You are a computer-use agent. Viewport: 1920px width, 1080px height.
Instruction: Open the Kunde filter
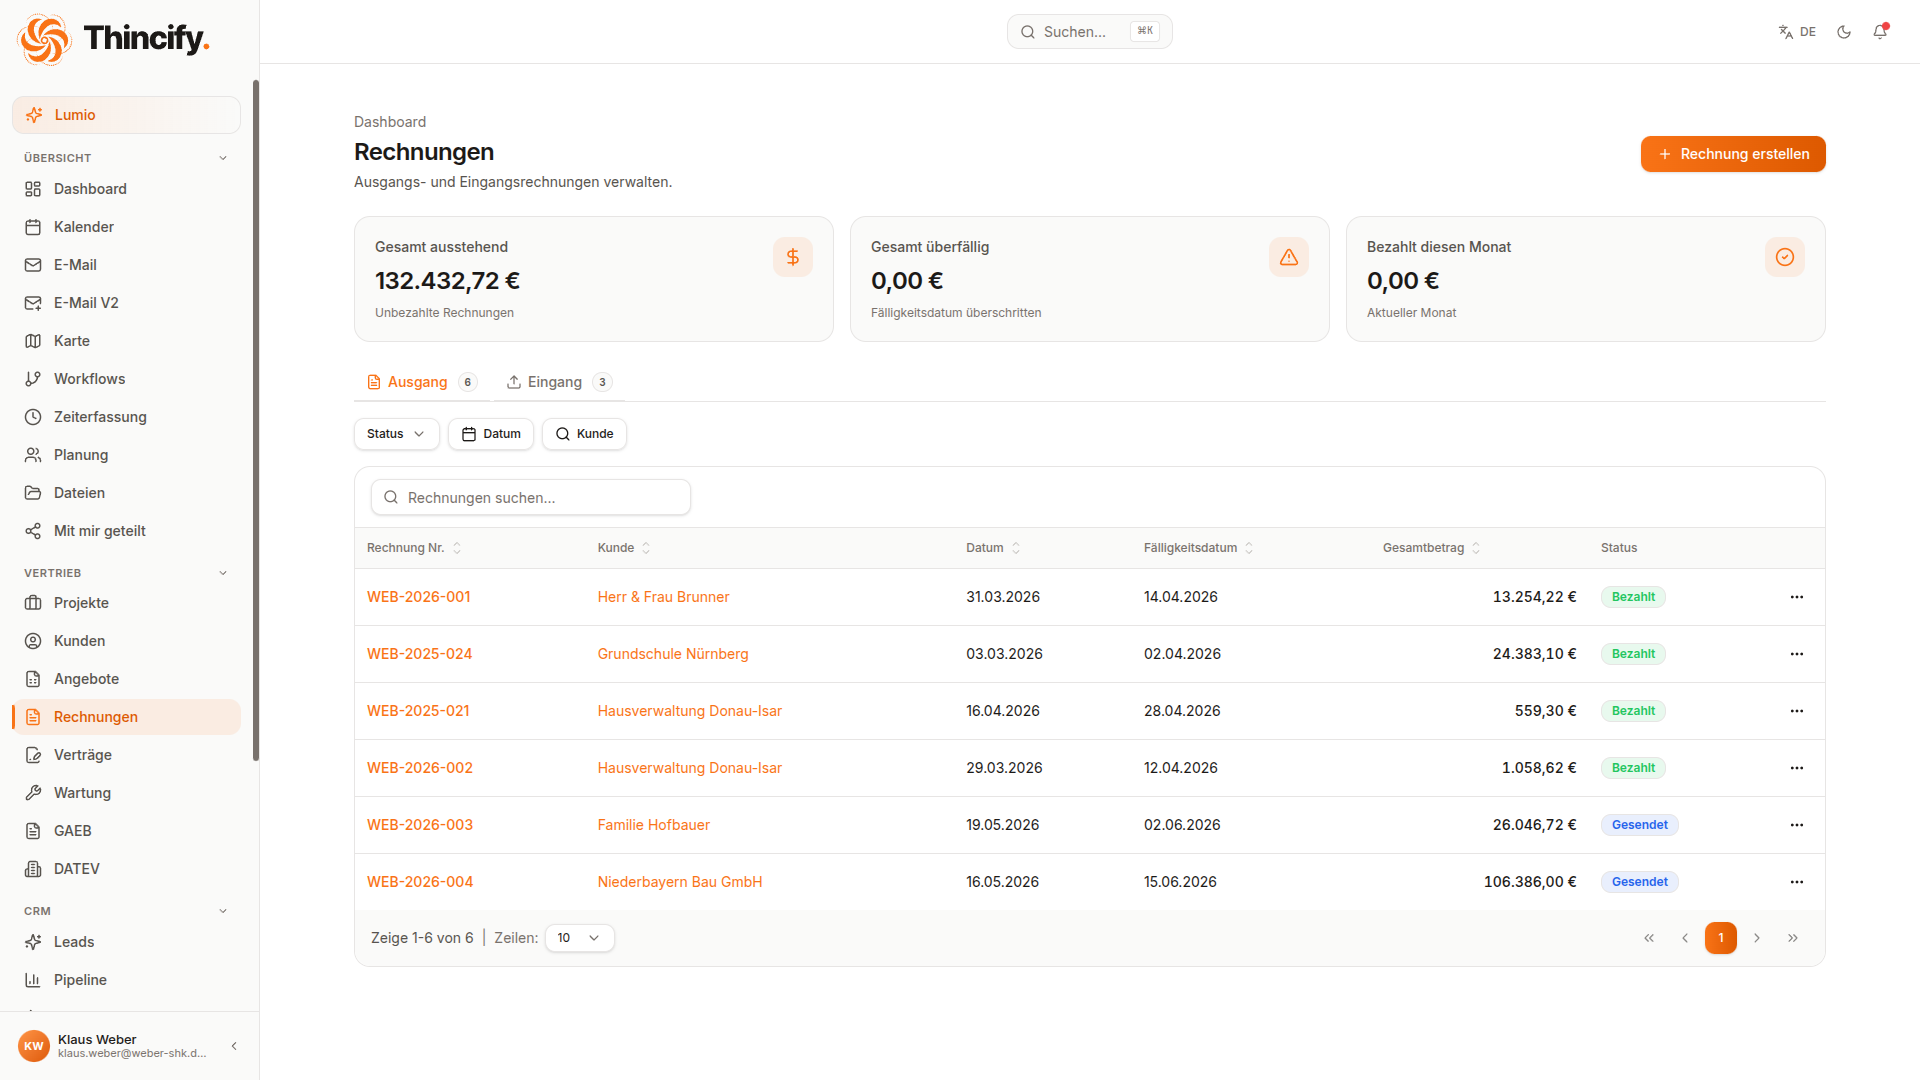pos(584,434)
